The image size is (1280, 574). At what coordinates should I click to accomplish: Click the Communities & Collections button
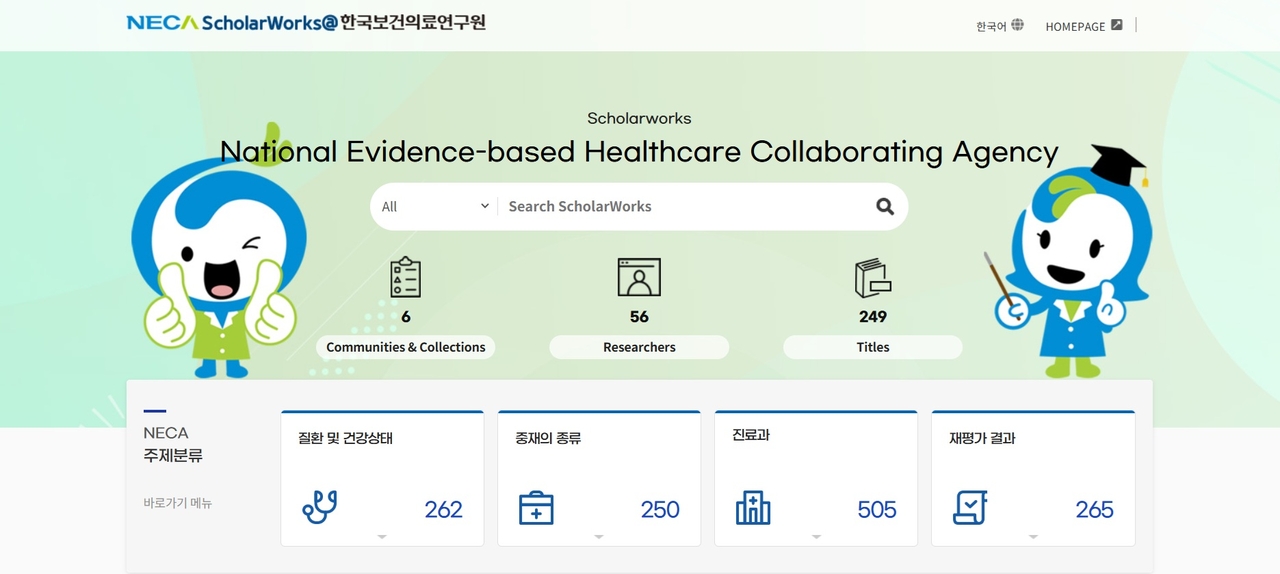pos(405,347)
